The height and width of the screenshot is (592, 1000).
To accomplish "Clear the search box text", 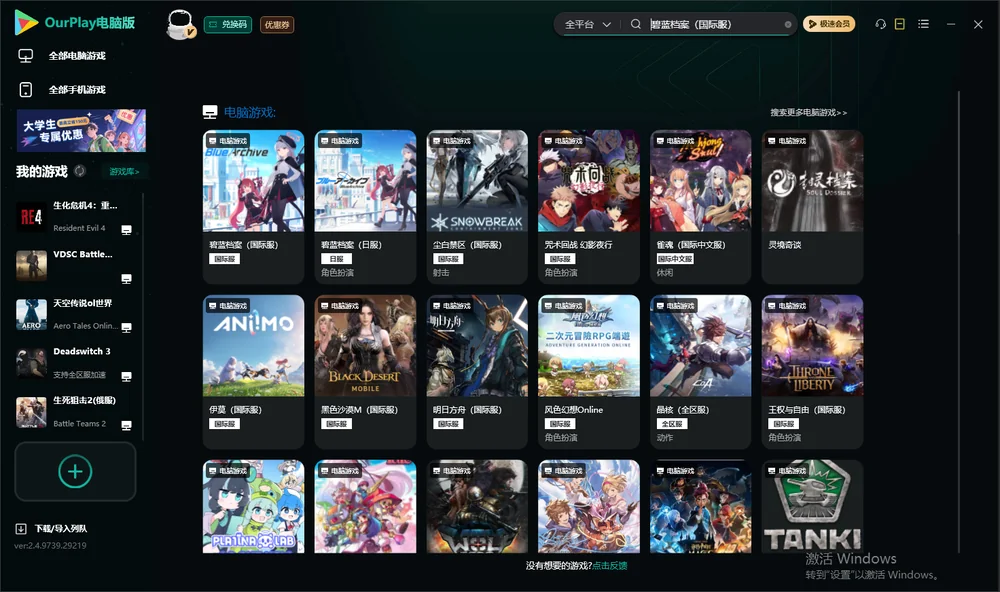I will 788,25.
